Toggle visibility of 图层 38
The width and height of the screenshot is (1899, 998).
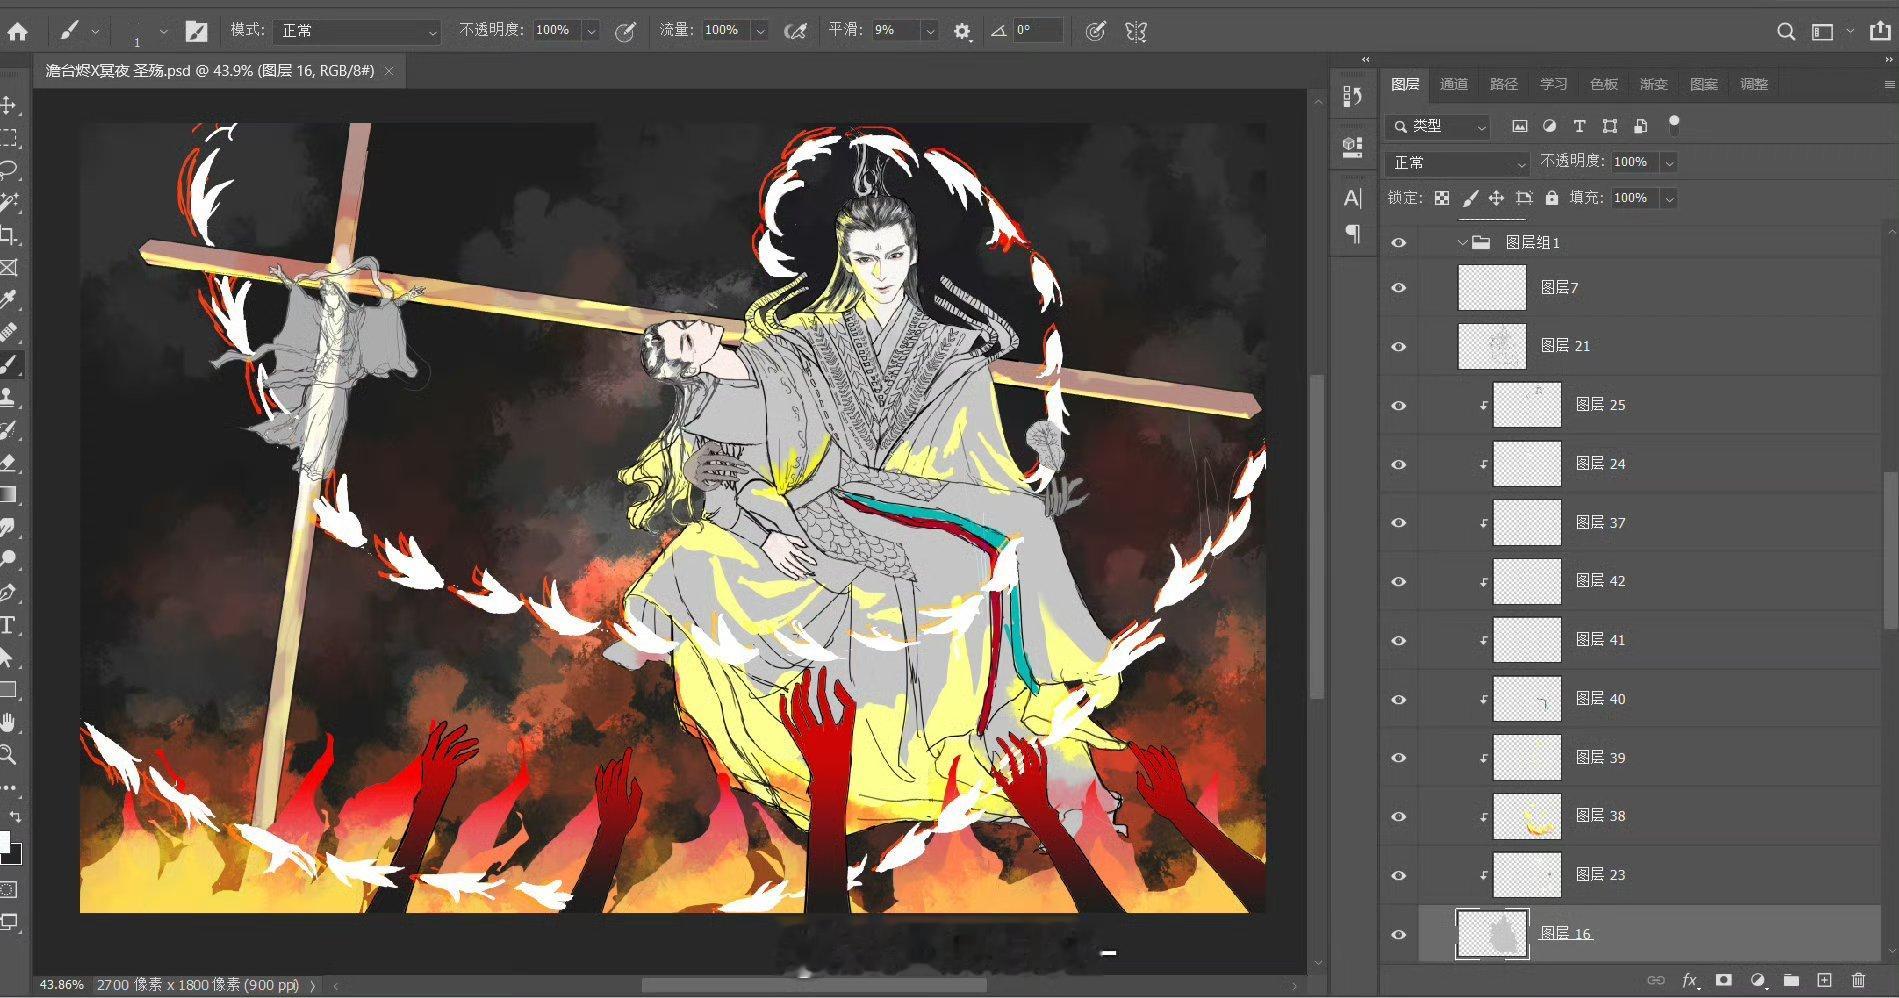click(x=1399, y=817)
